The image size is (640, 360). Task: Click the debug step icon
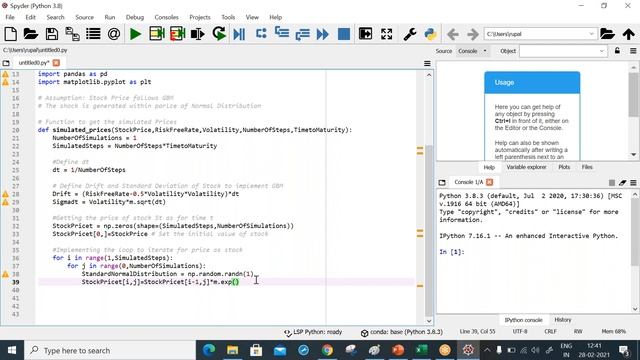261,33
